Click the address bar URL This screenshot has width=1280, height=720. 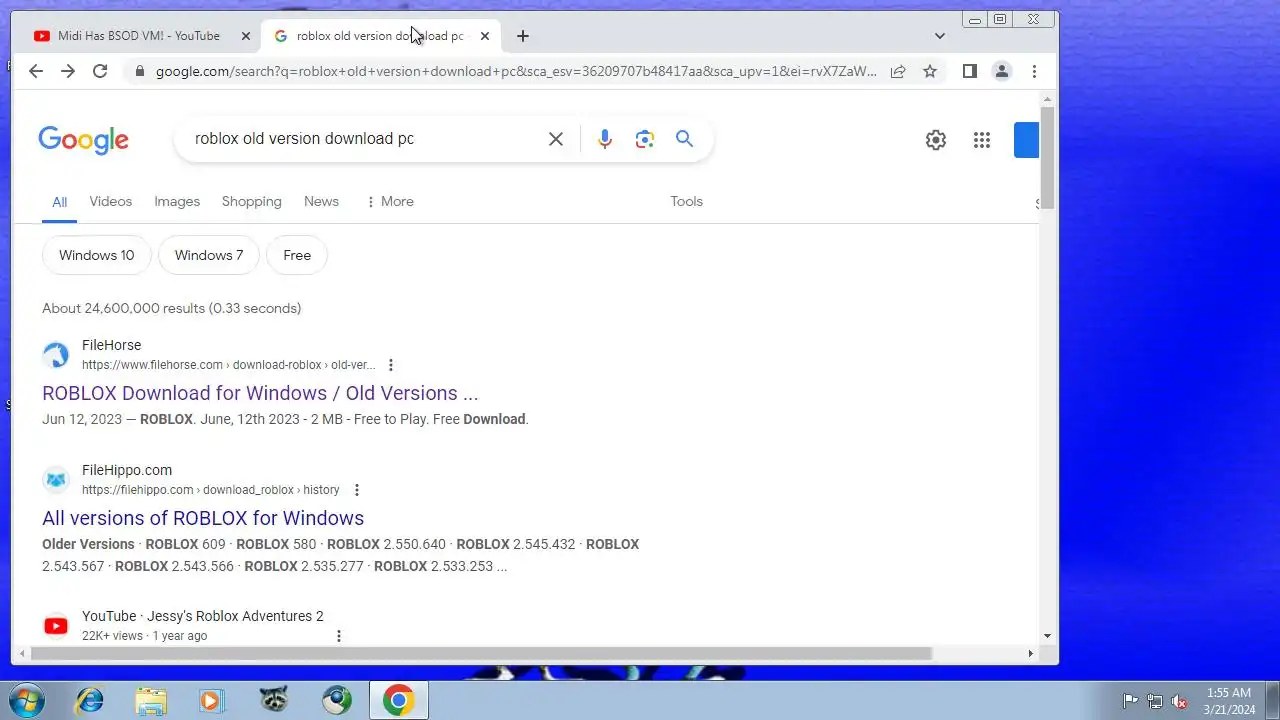(x=516, y=71)
